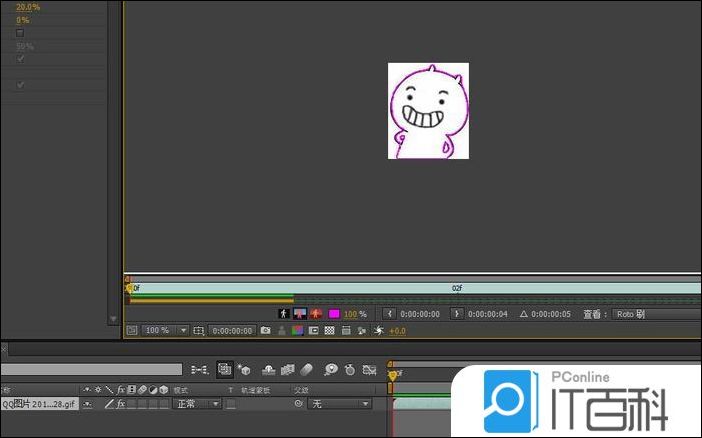Click the timeline search input field
Image resolution: width=702 pixels, height=438 pixels.
click(92, 369)
